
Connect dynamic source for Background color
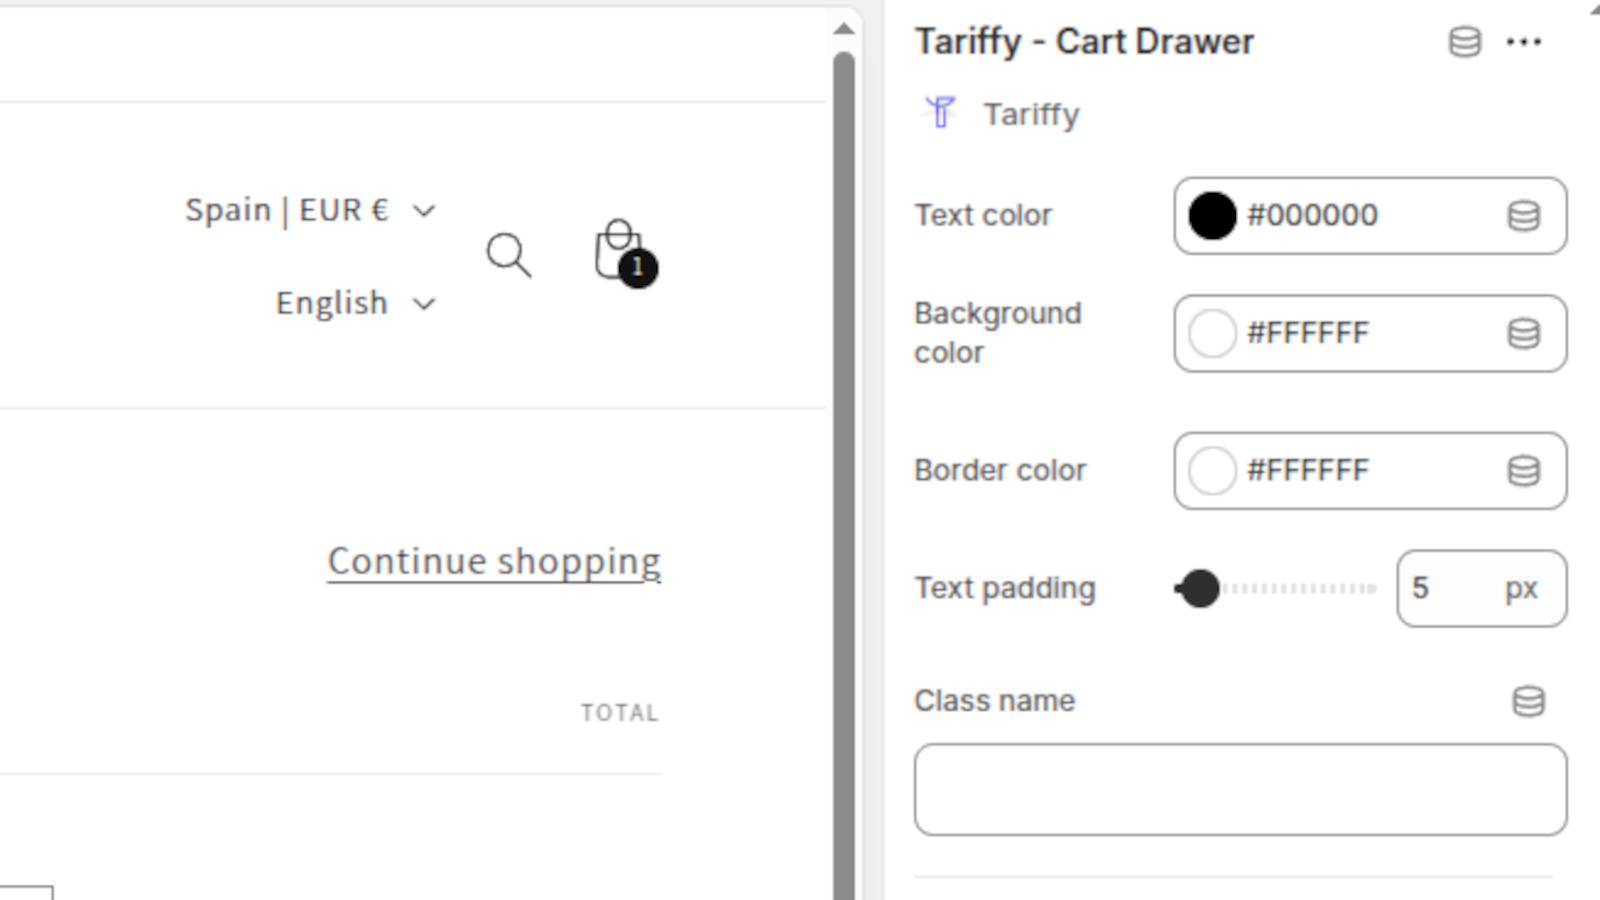pyautogui.click(x=1523, y=334)
